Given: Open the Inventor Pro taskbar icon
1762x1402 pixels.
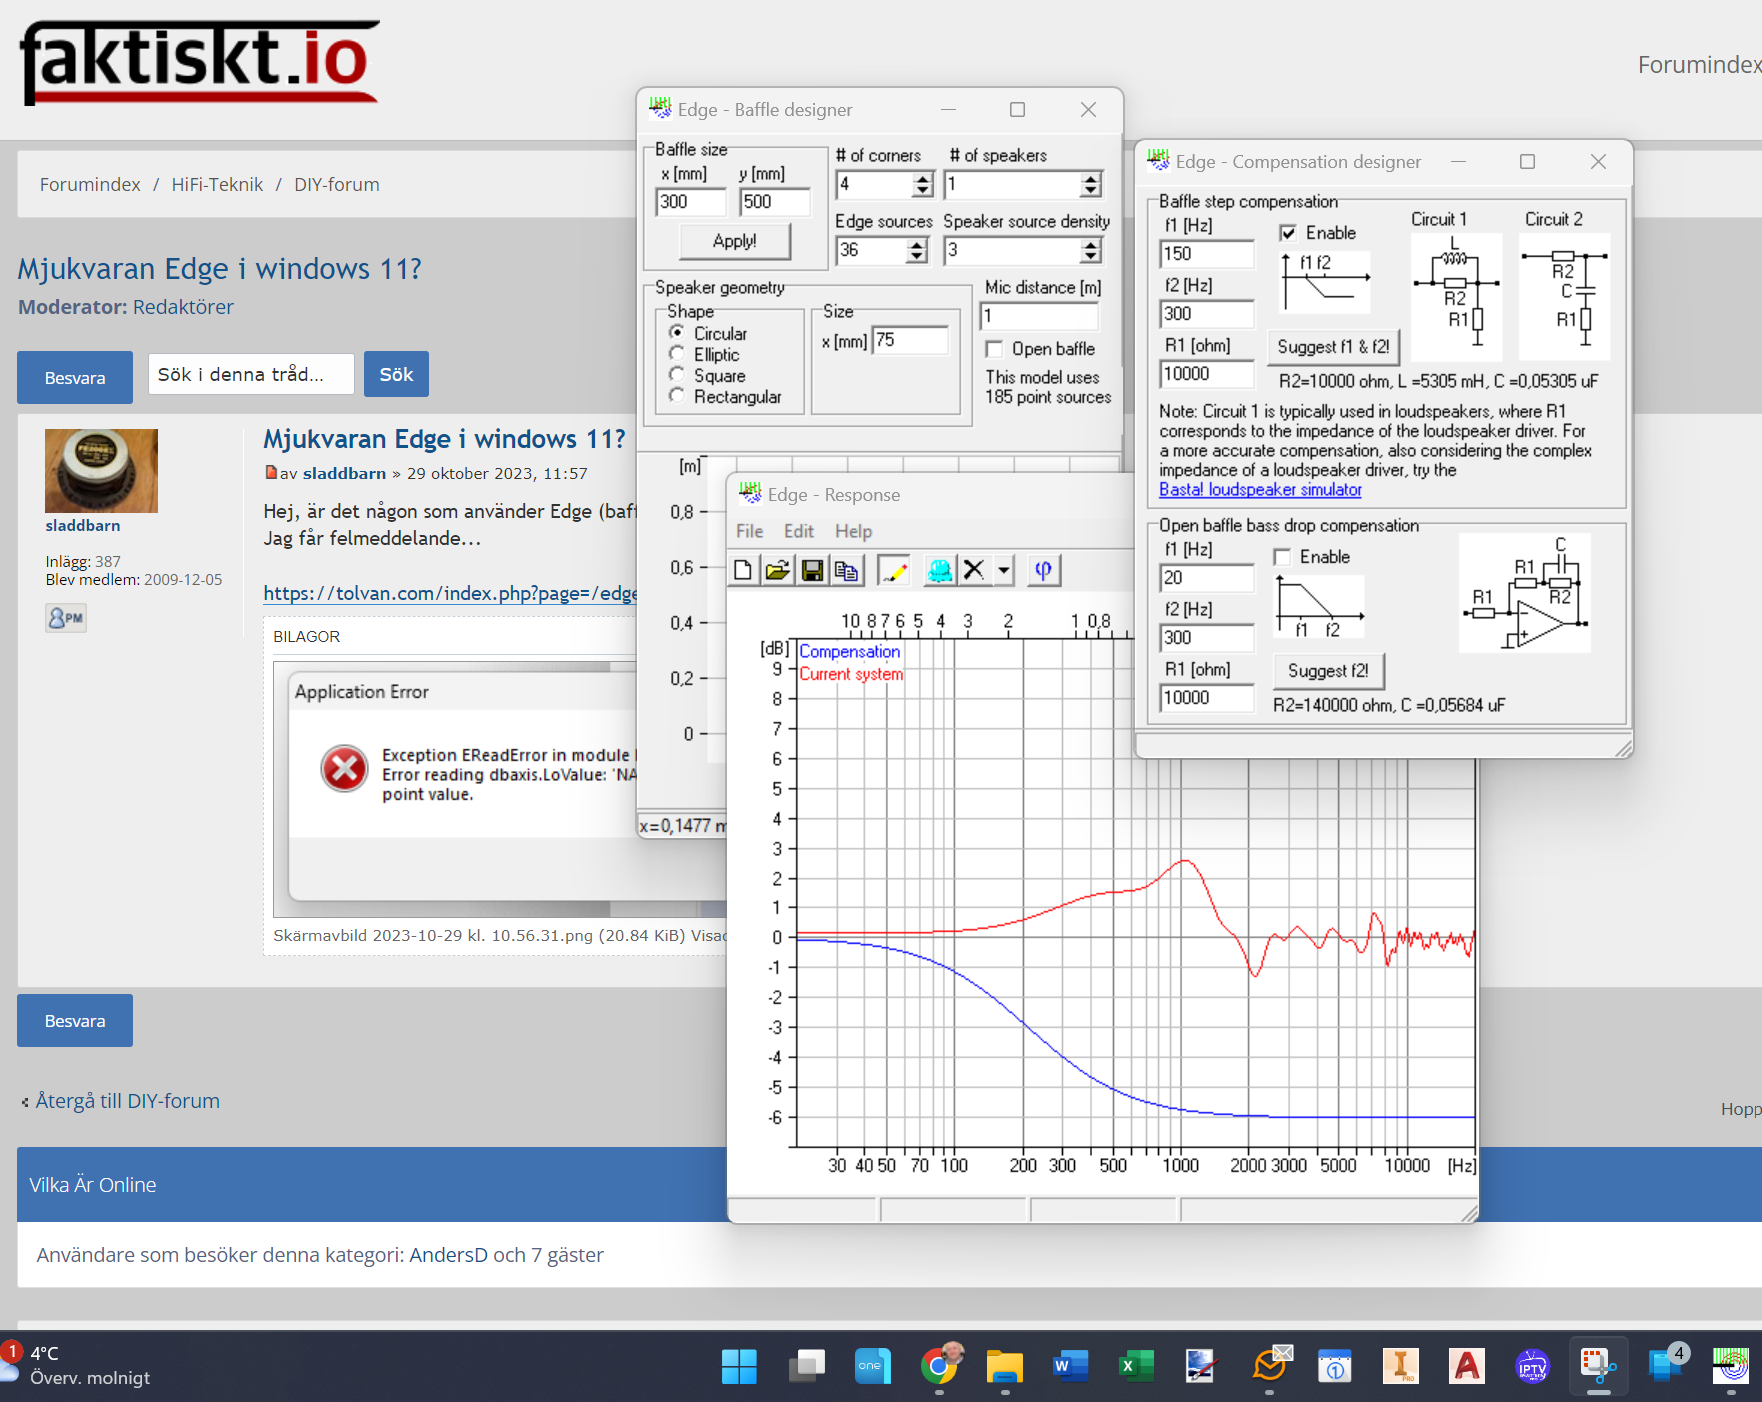Looking at the screenshot, I should tap(1401, 1366).
